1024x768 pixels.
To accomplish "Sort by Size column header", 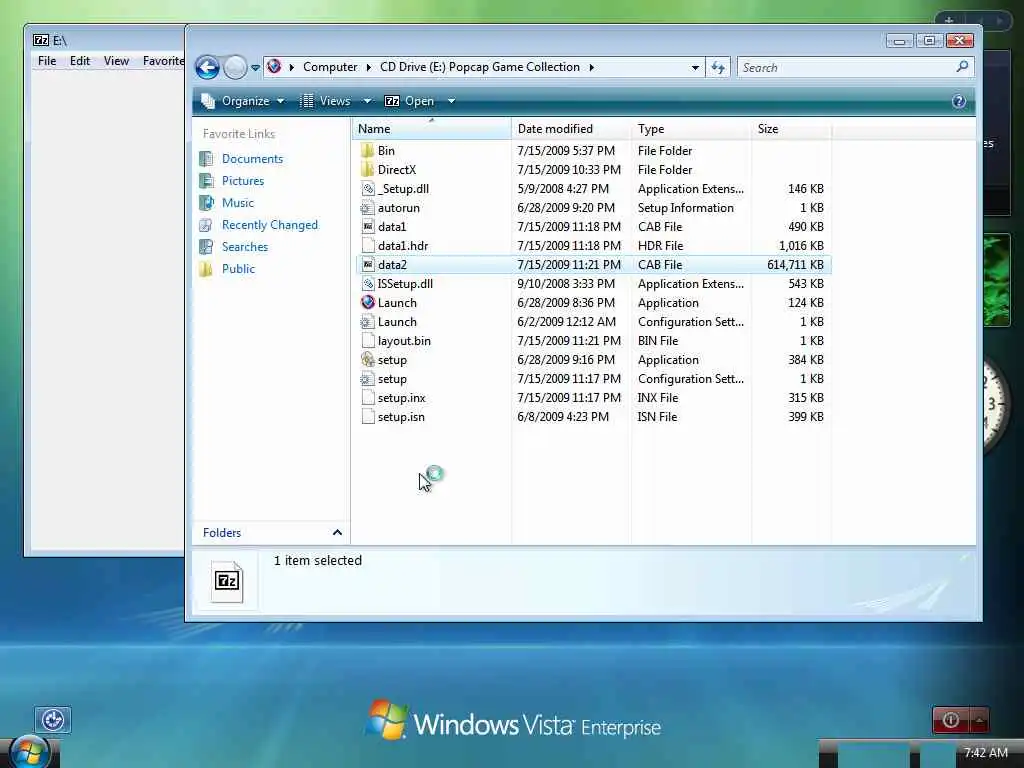I will pyautogui.click(x=792, y=129).
